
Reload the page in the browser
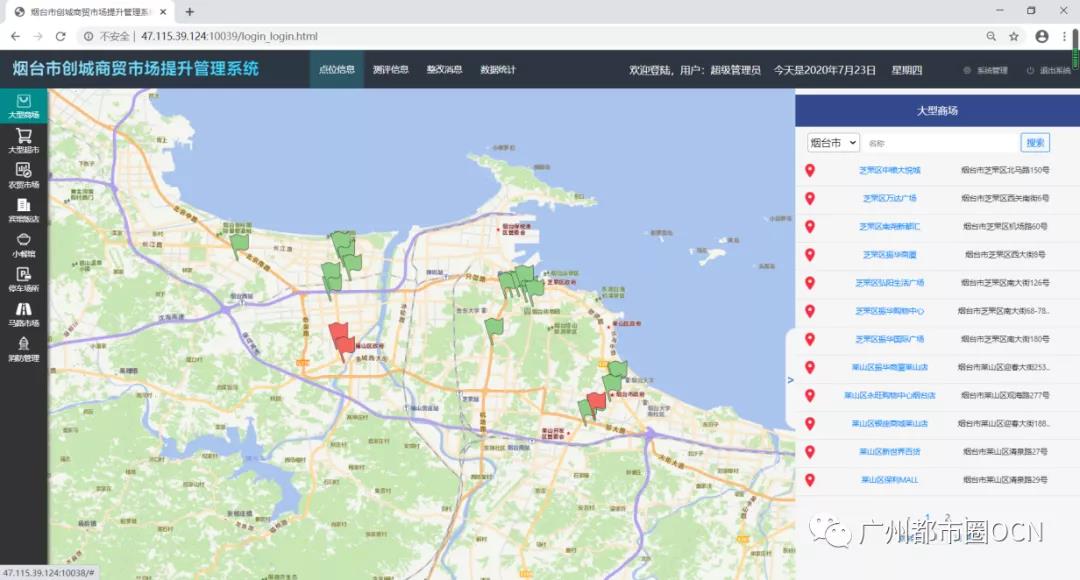pyautogui.click(x=61, y=37)
